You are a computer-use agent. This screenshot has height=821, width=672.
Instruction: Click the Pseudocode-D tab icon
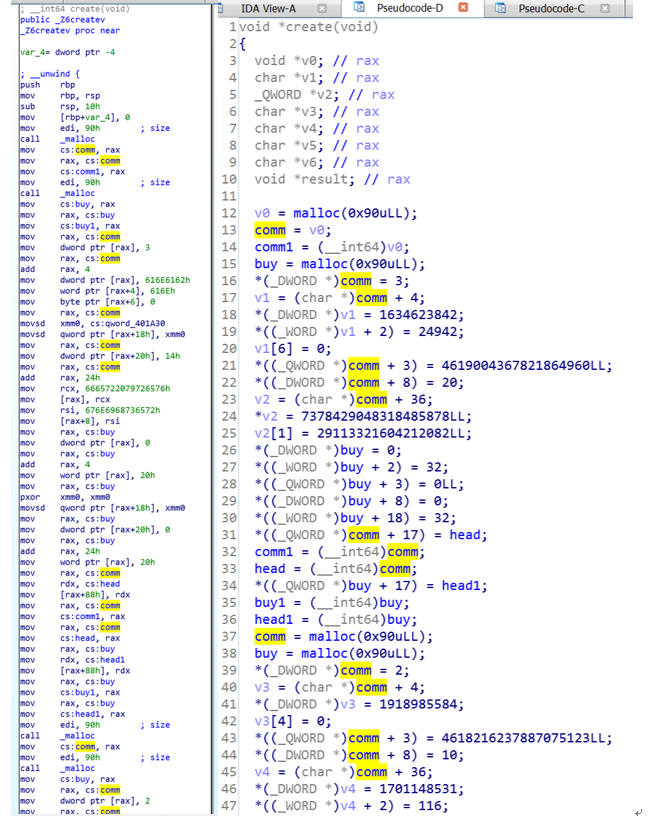pyautogui.click(x=357, y=8)
